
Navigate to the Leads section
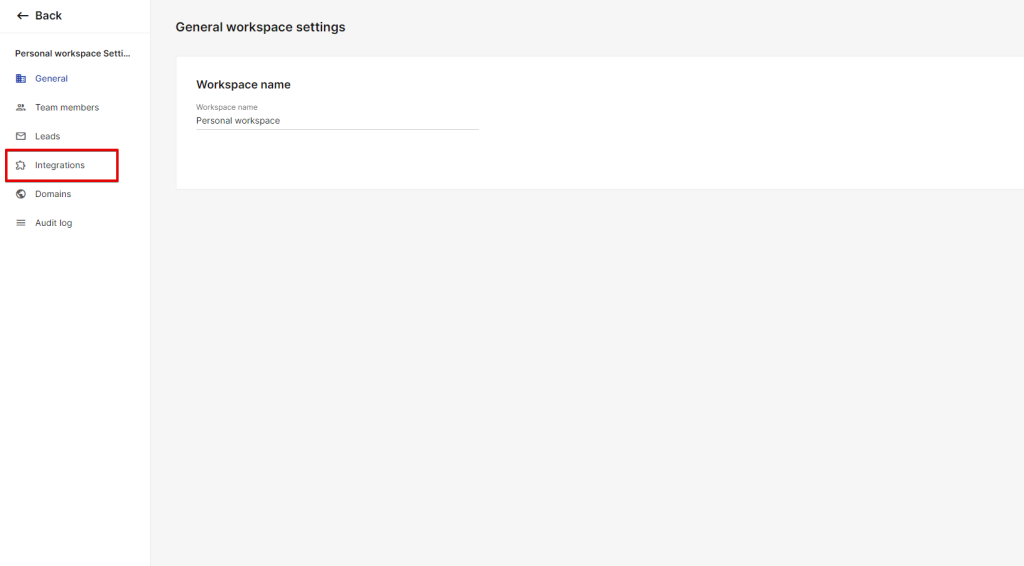(x=48, y=137)
